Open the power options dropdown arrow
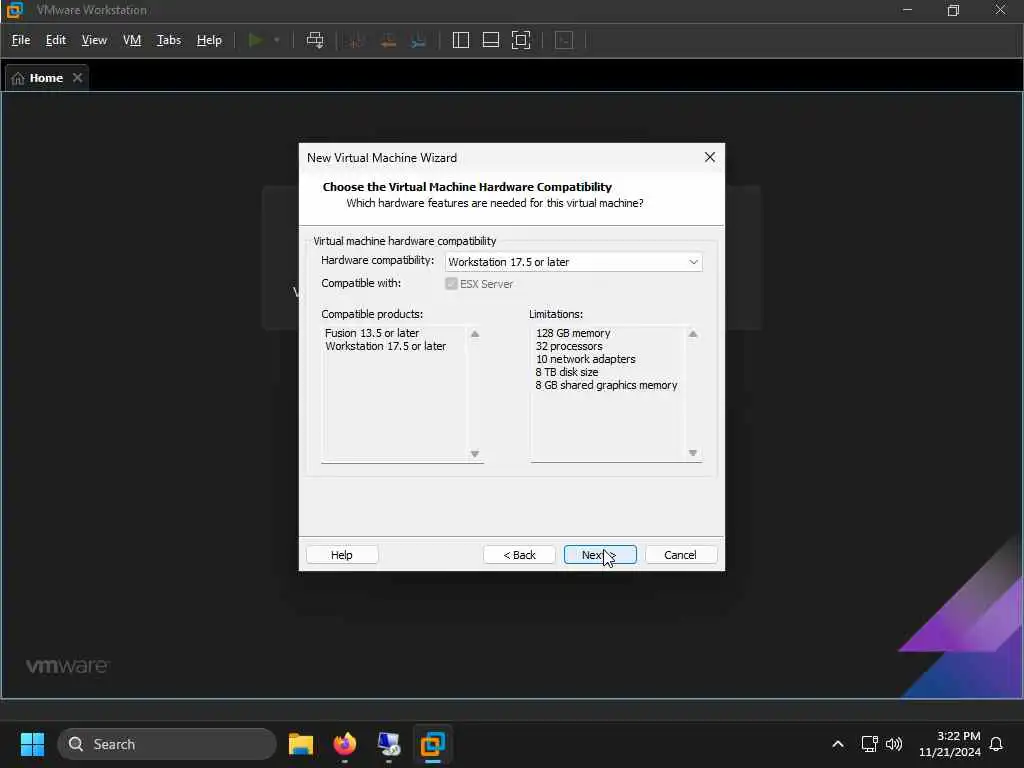This screenshot has width=1024, height=768. [x=277, y=40]
